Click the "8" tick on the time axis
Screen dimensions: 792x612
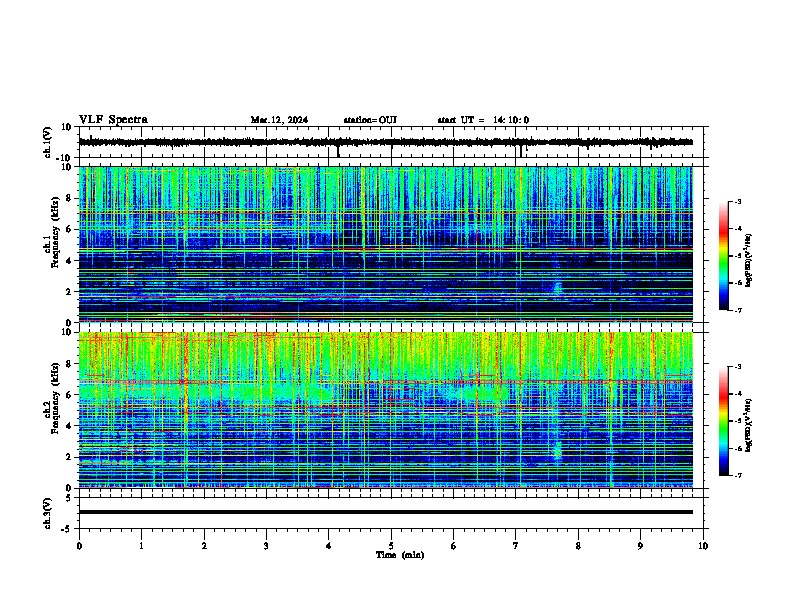click(x=578, y=546)
